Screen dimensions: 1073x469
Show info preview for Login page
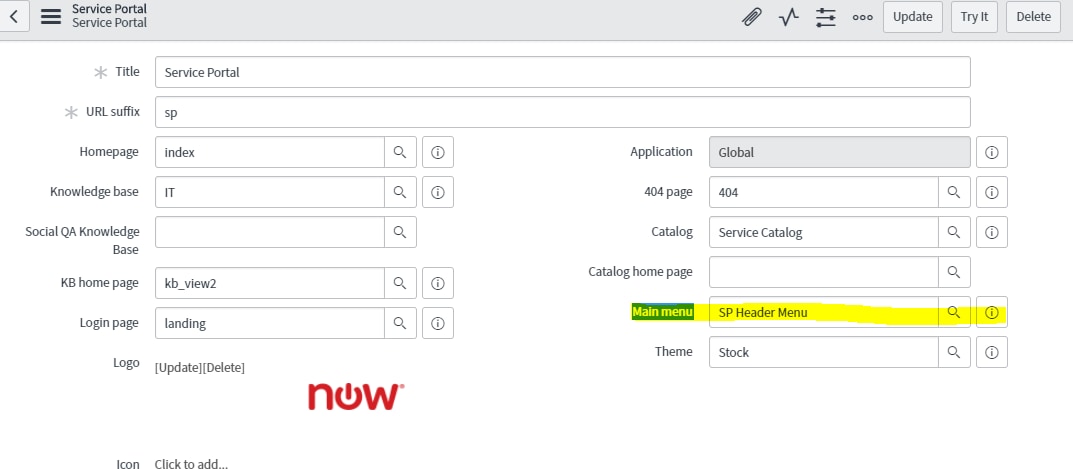[438, 323]
